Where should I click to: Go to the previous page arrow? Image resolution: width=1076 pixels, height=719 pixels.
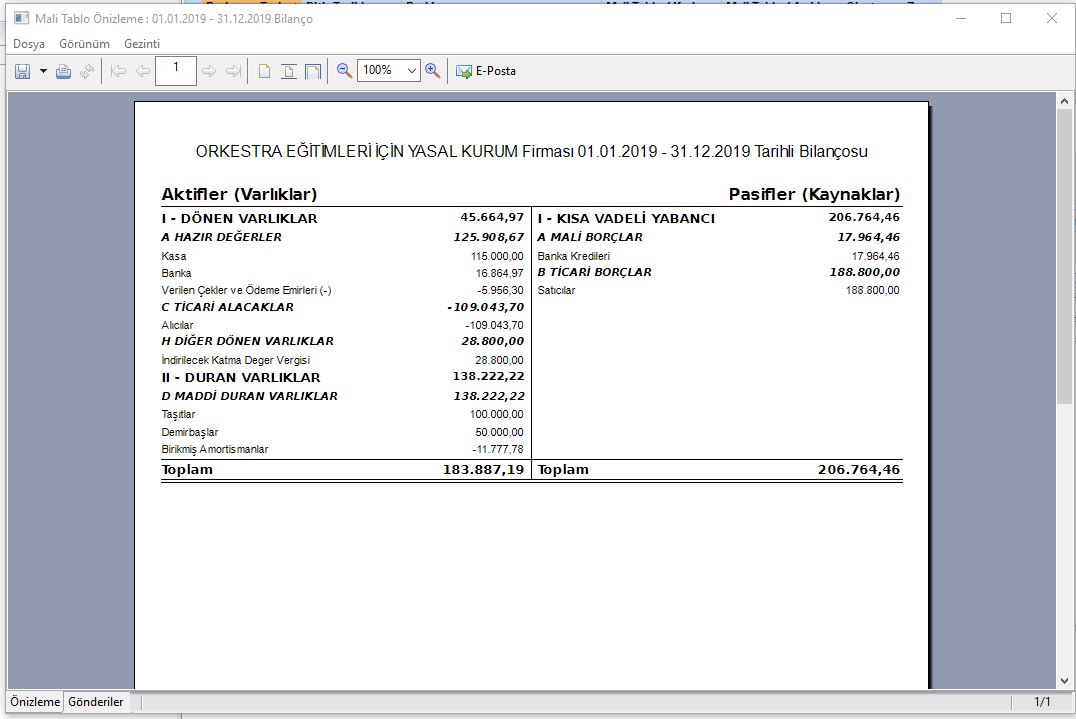[143, 71]
